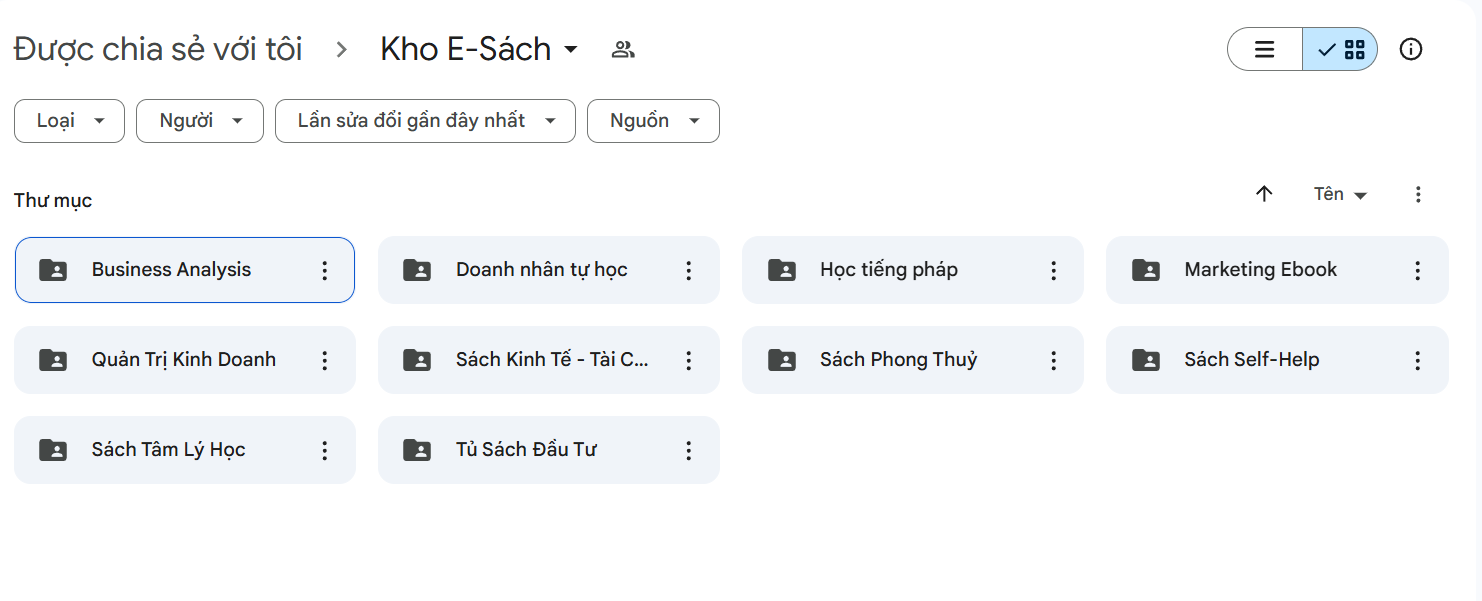Click the folder icon of Sách Self-Help
Image resolution: width=1482 pixels, height=601 pixels.
[x=1146, y=359]
